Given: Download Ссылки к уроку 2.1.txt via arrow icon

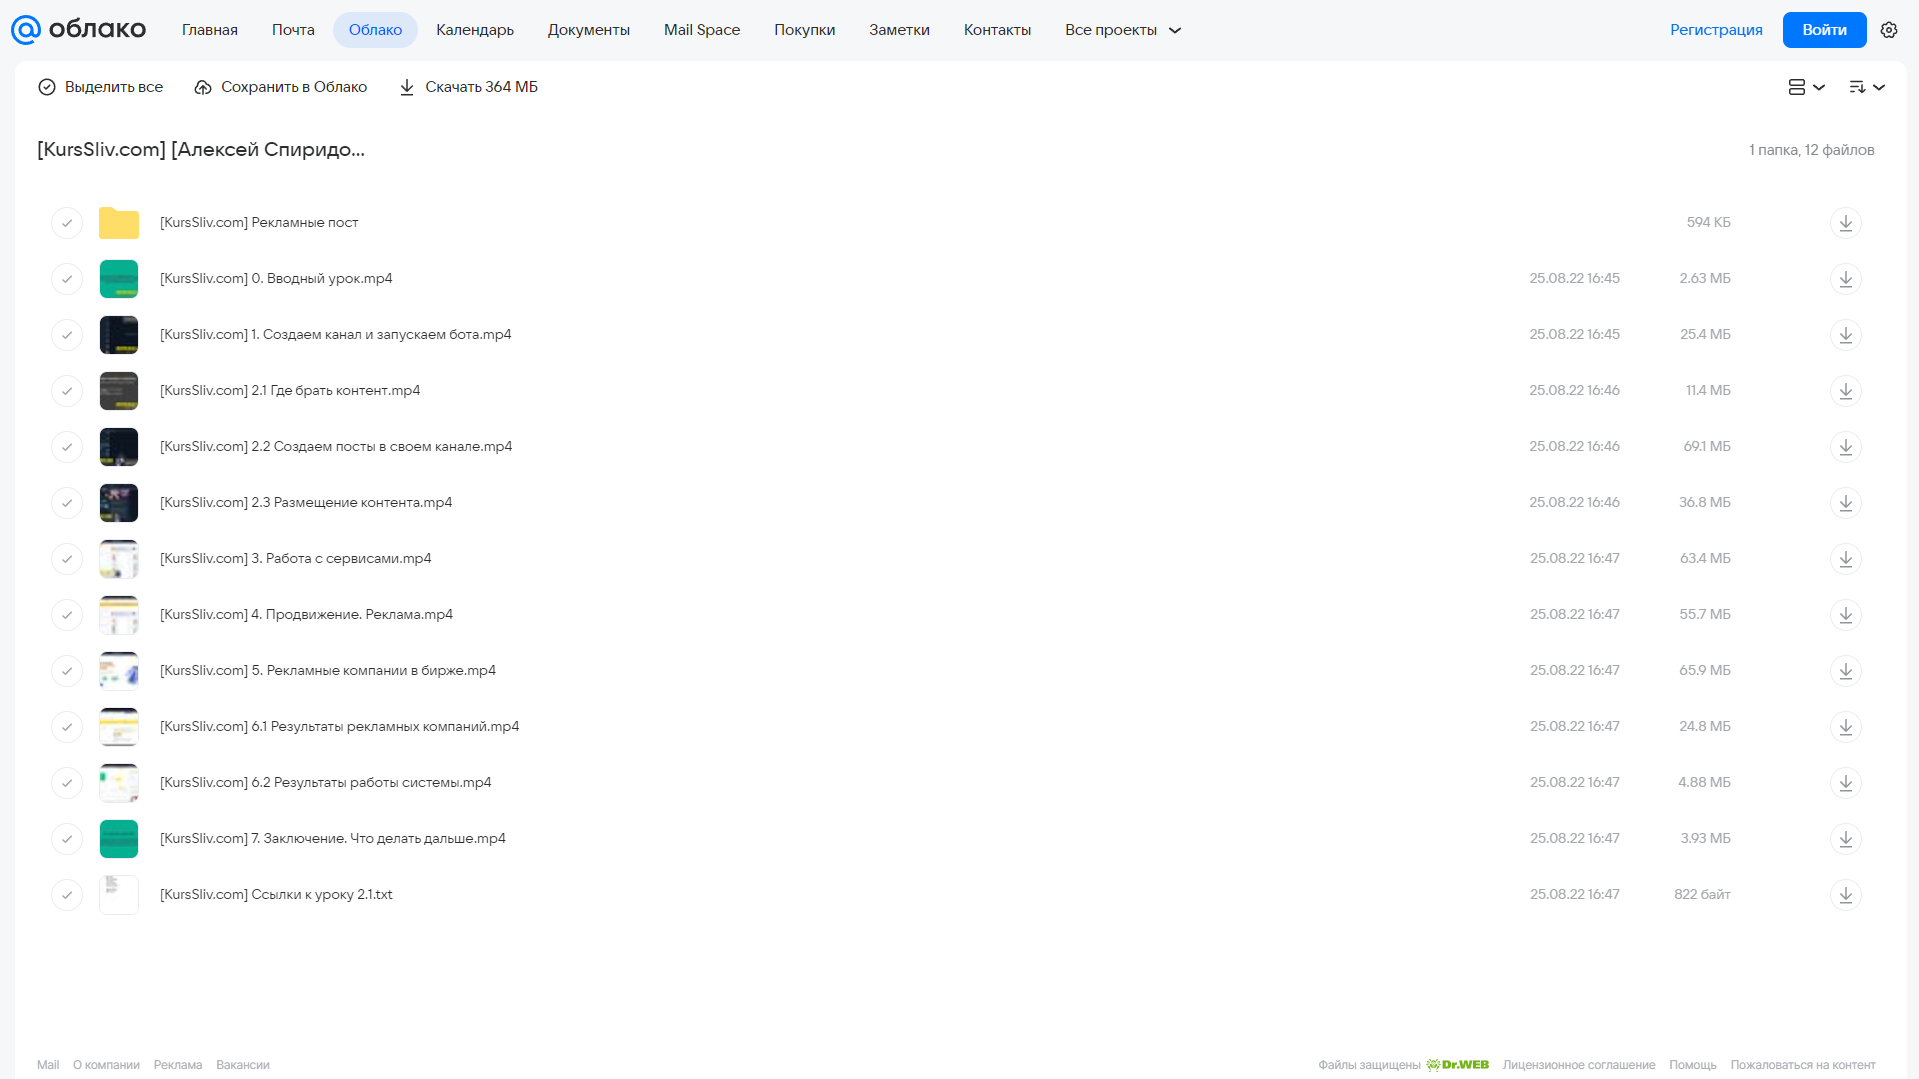Looking at the screenshot, I should tap(1845, 895).
